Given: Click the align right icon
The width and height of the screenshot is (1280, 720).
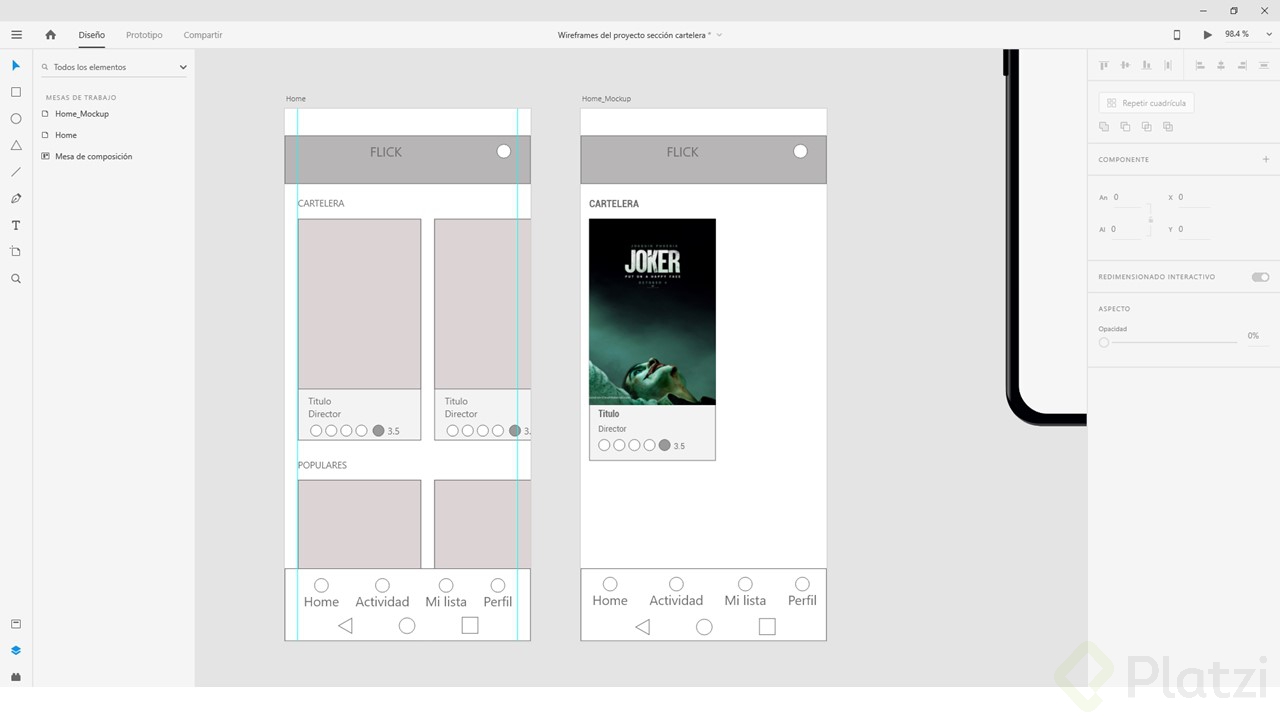Looking at the screenshot, I should click(1243, 65).
